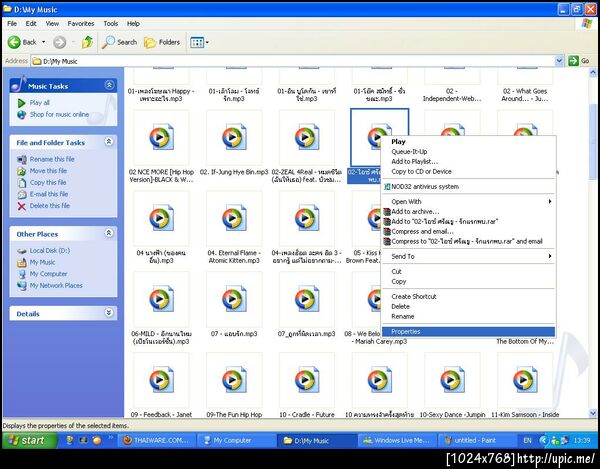Open the Search toolbar button
600x469 pixels.
point(119,42)
